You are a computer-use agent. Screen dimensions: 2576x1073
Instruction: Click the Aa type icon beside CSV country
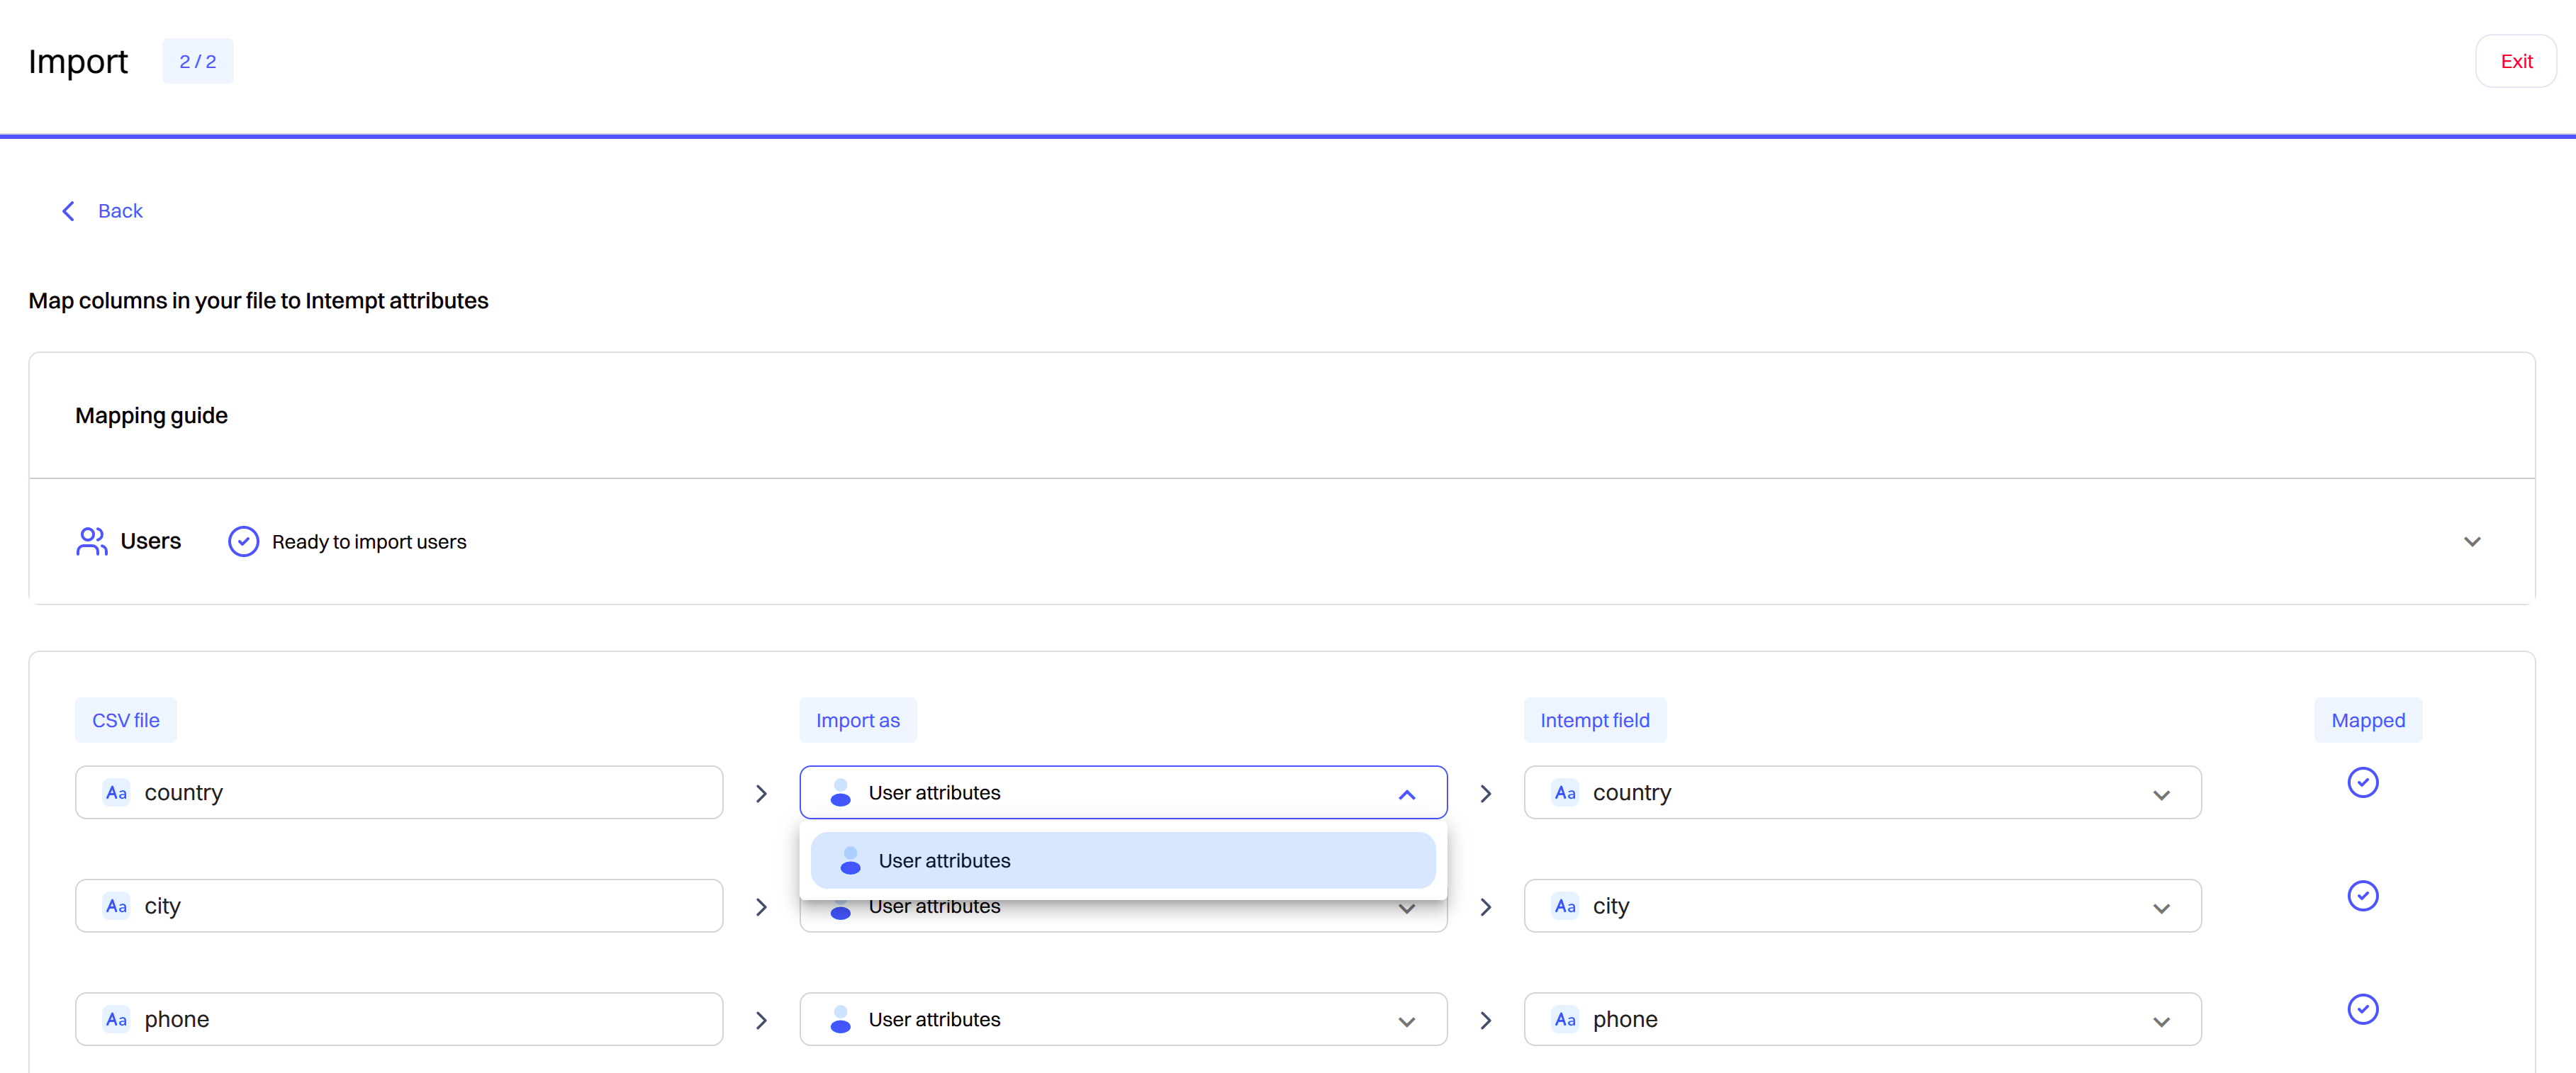pyautogui.click(x=116, y=793)
